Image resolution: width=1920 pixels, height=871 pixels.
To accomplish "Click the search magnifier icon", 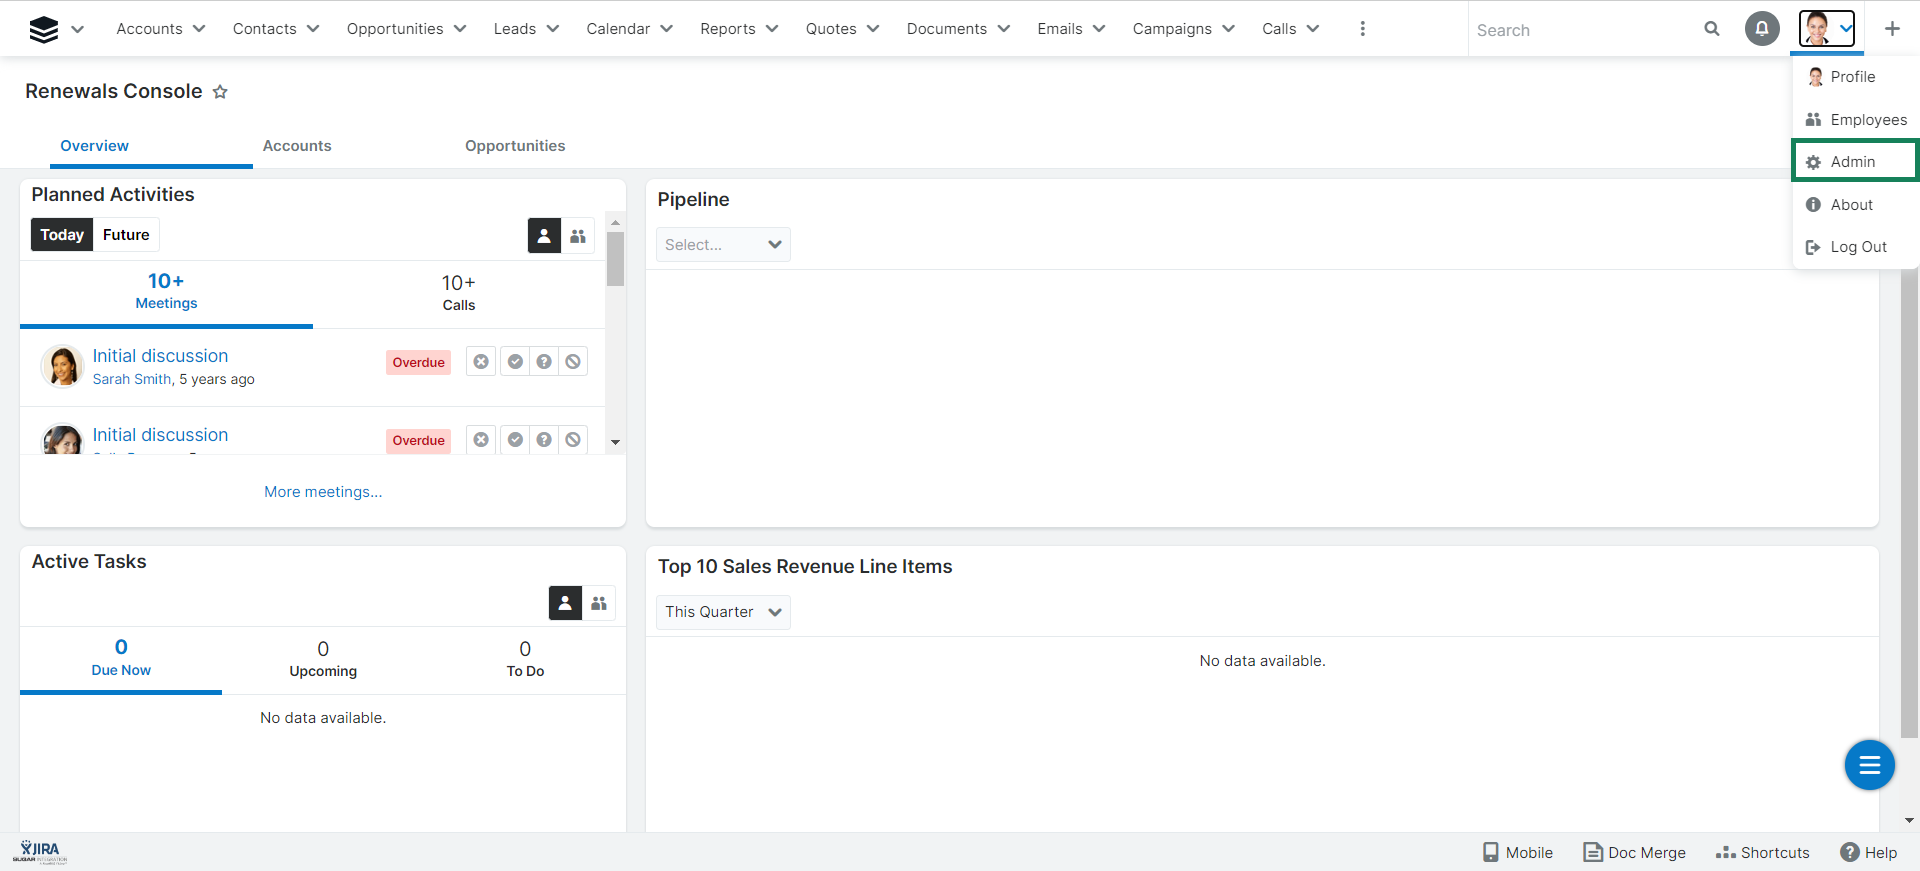I will click(x=1712, y=29).
